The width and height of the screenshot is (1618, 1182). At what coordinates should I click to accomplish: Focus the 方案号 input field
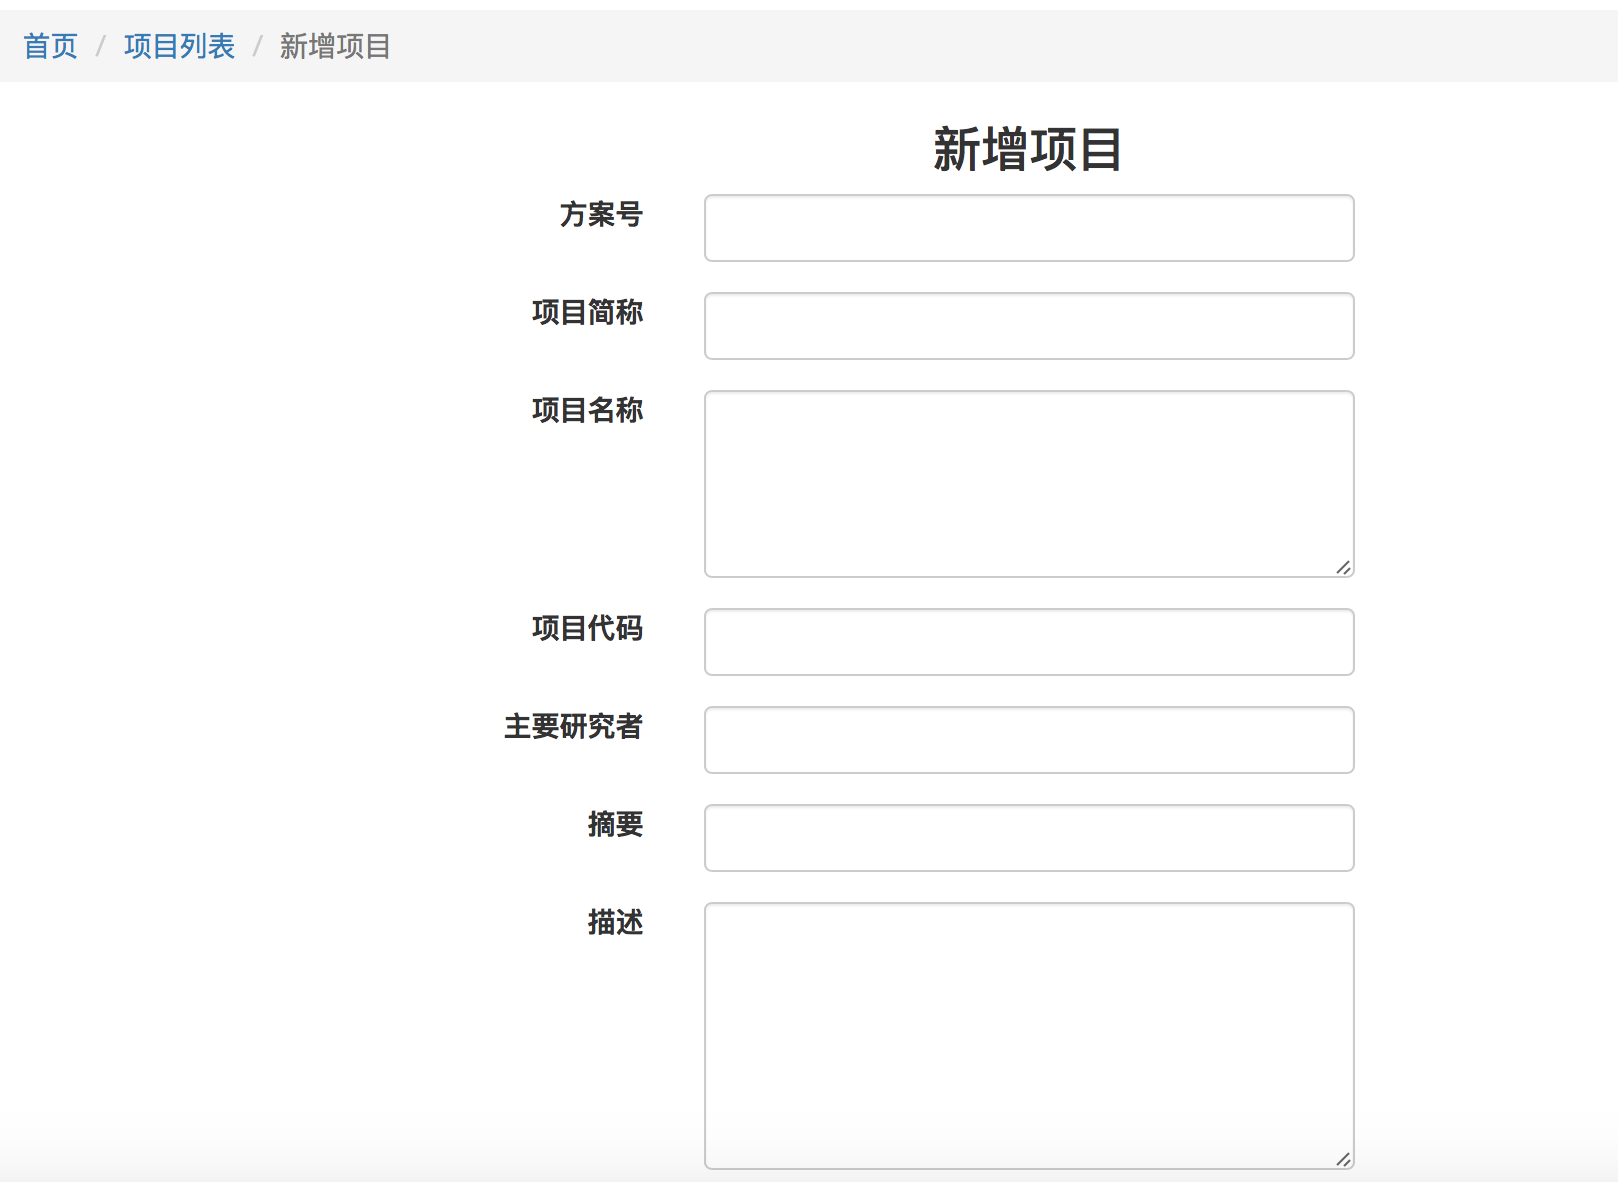coord(1028,228)
